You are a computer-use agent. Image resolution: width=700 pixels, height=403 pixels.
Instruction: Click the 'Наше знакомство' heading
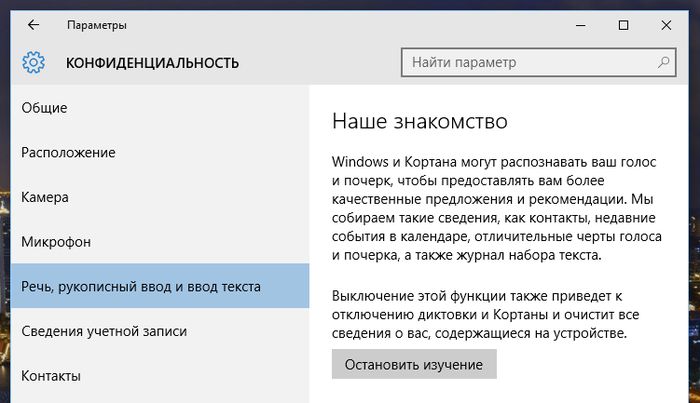coord(420,121)
